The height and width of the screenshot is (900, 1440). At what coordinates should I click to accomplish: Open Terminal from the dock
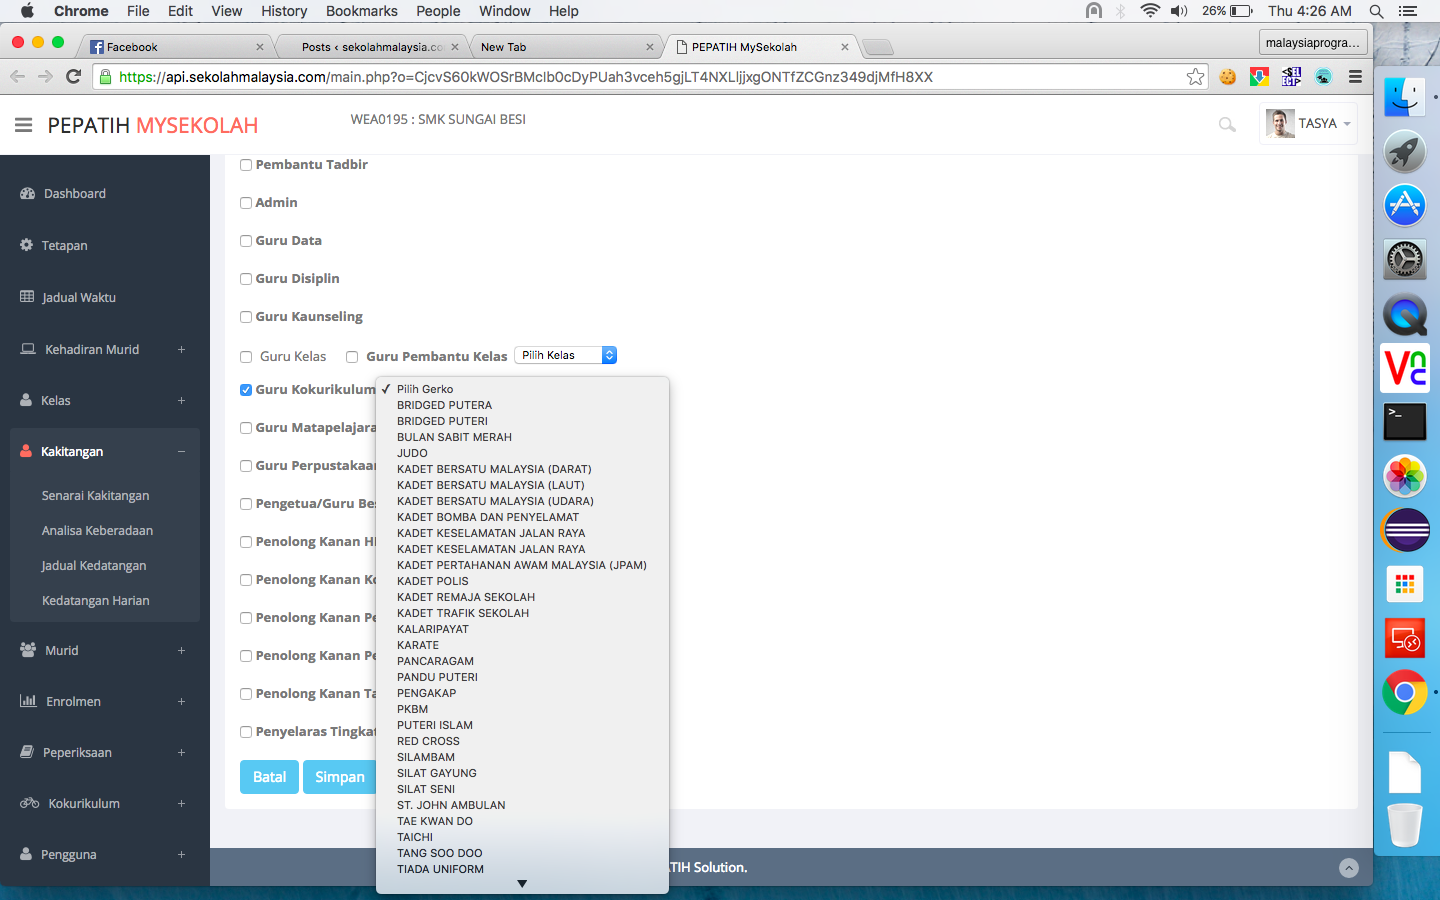point(1405,422)
